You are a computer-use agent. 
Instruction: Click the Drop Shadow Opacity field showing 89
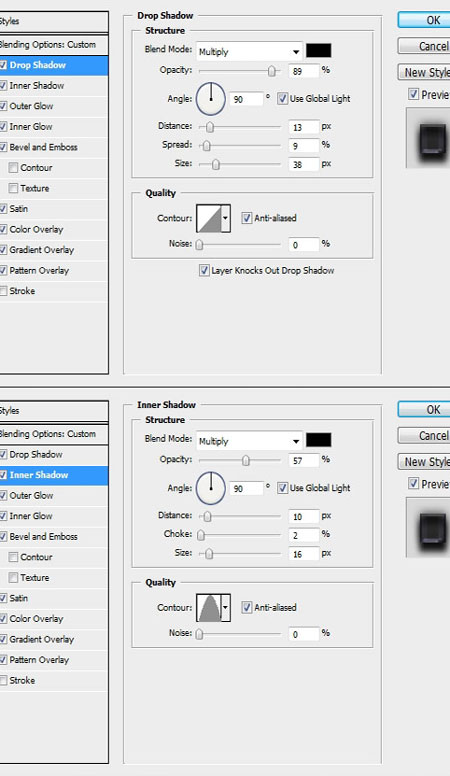(x=303, y=71)
